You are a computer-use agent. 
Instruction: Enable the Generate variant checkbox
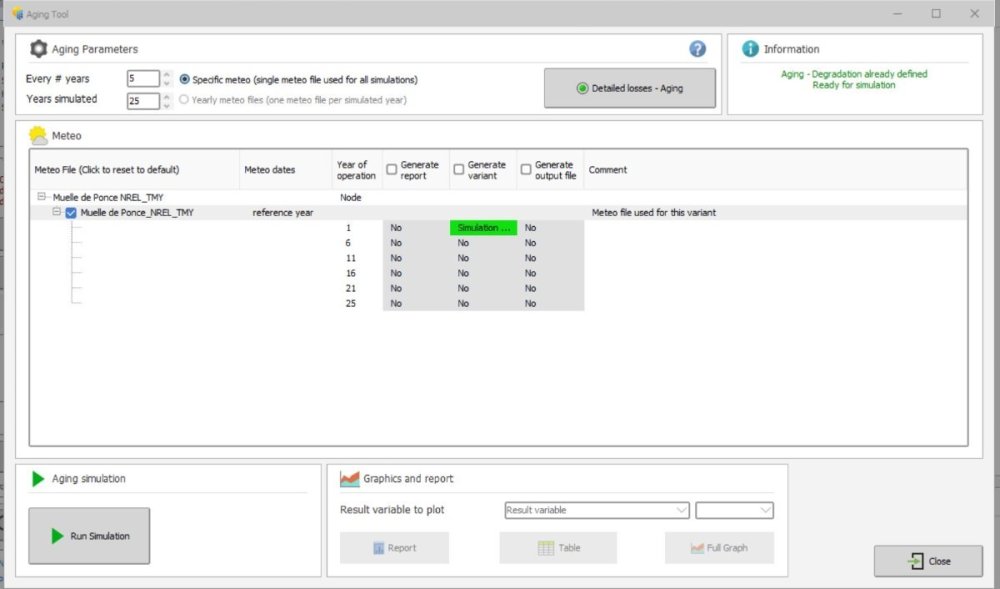(459, 170)
